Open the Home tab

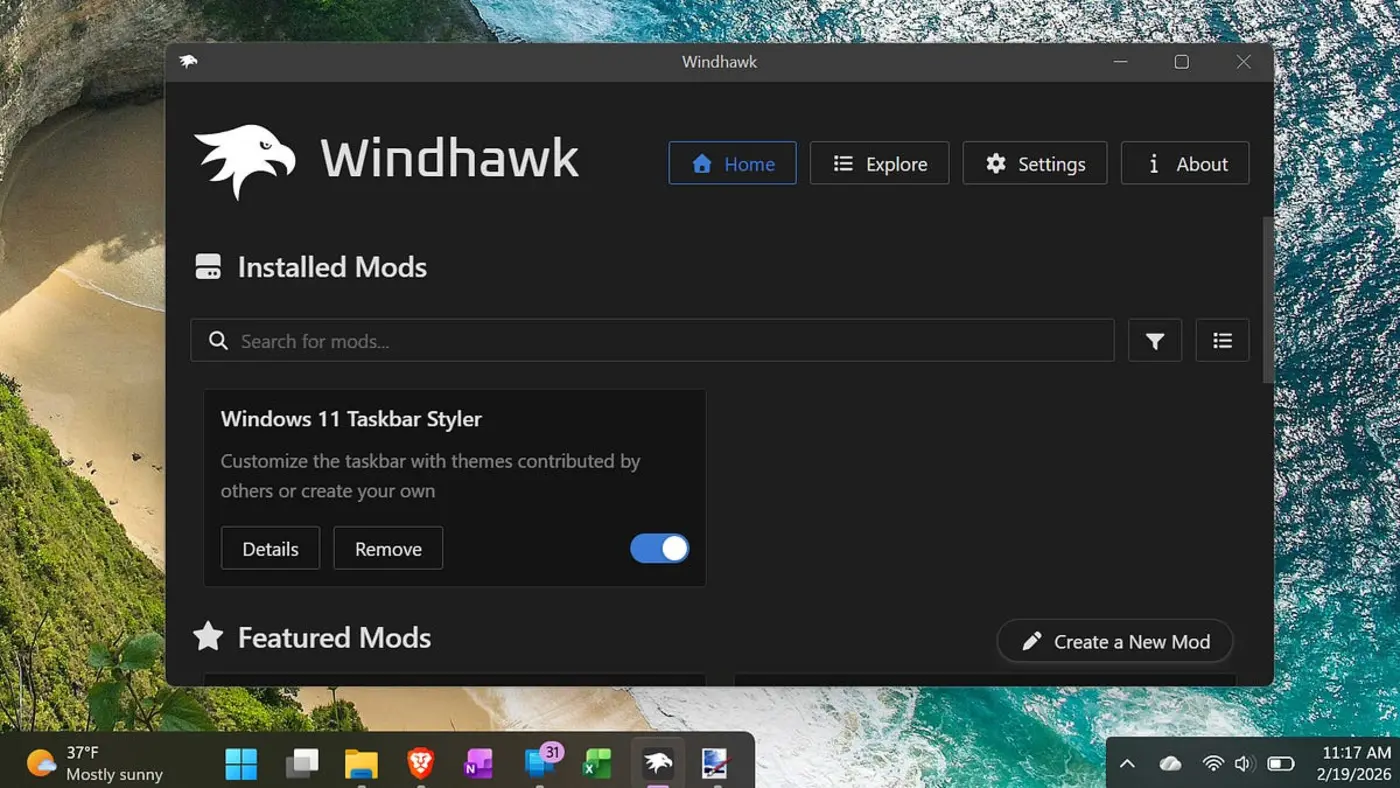pos(732,163)
